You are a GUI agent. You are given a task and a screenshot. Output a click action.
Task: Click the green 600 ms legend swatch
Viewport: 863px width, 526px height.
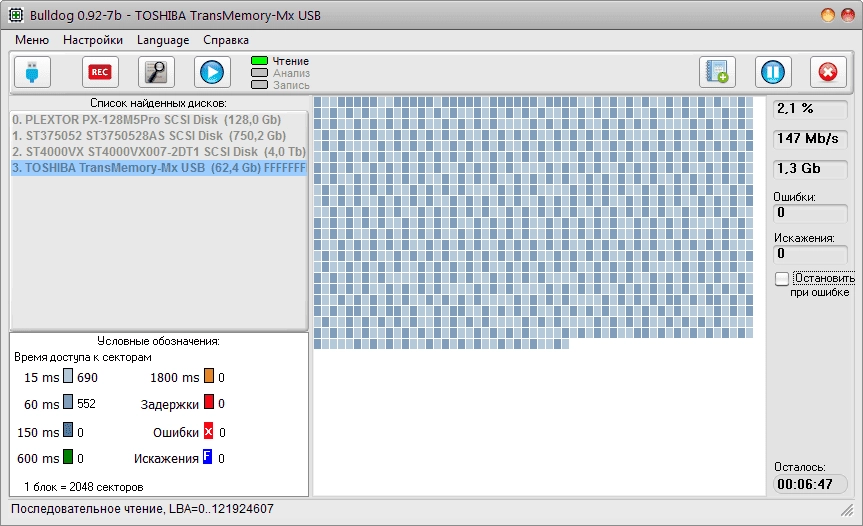point(68,457)
